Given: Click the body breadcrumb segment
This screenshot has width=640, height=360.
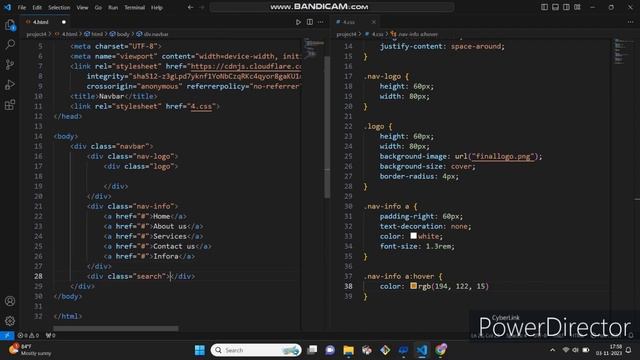Looking at the screenshot, I should pos(123,34).
